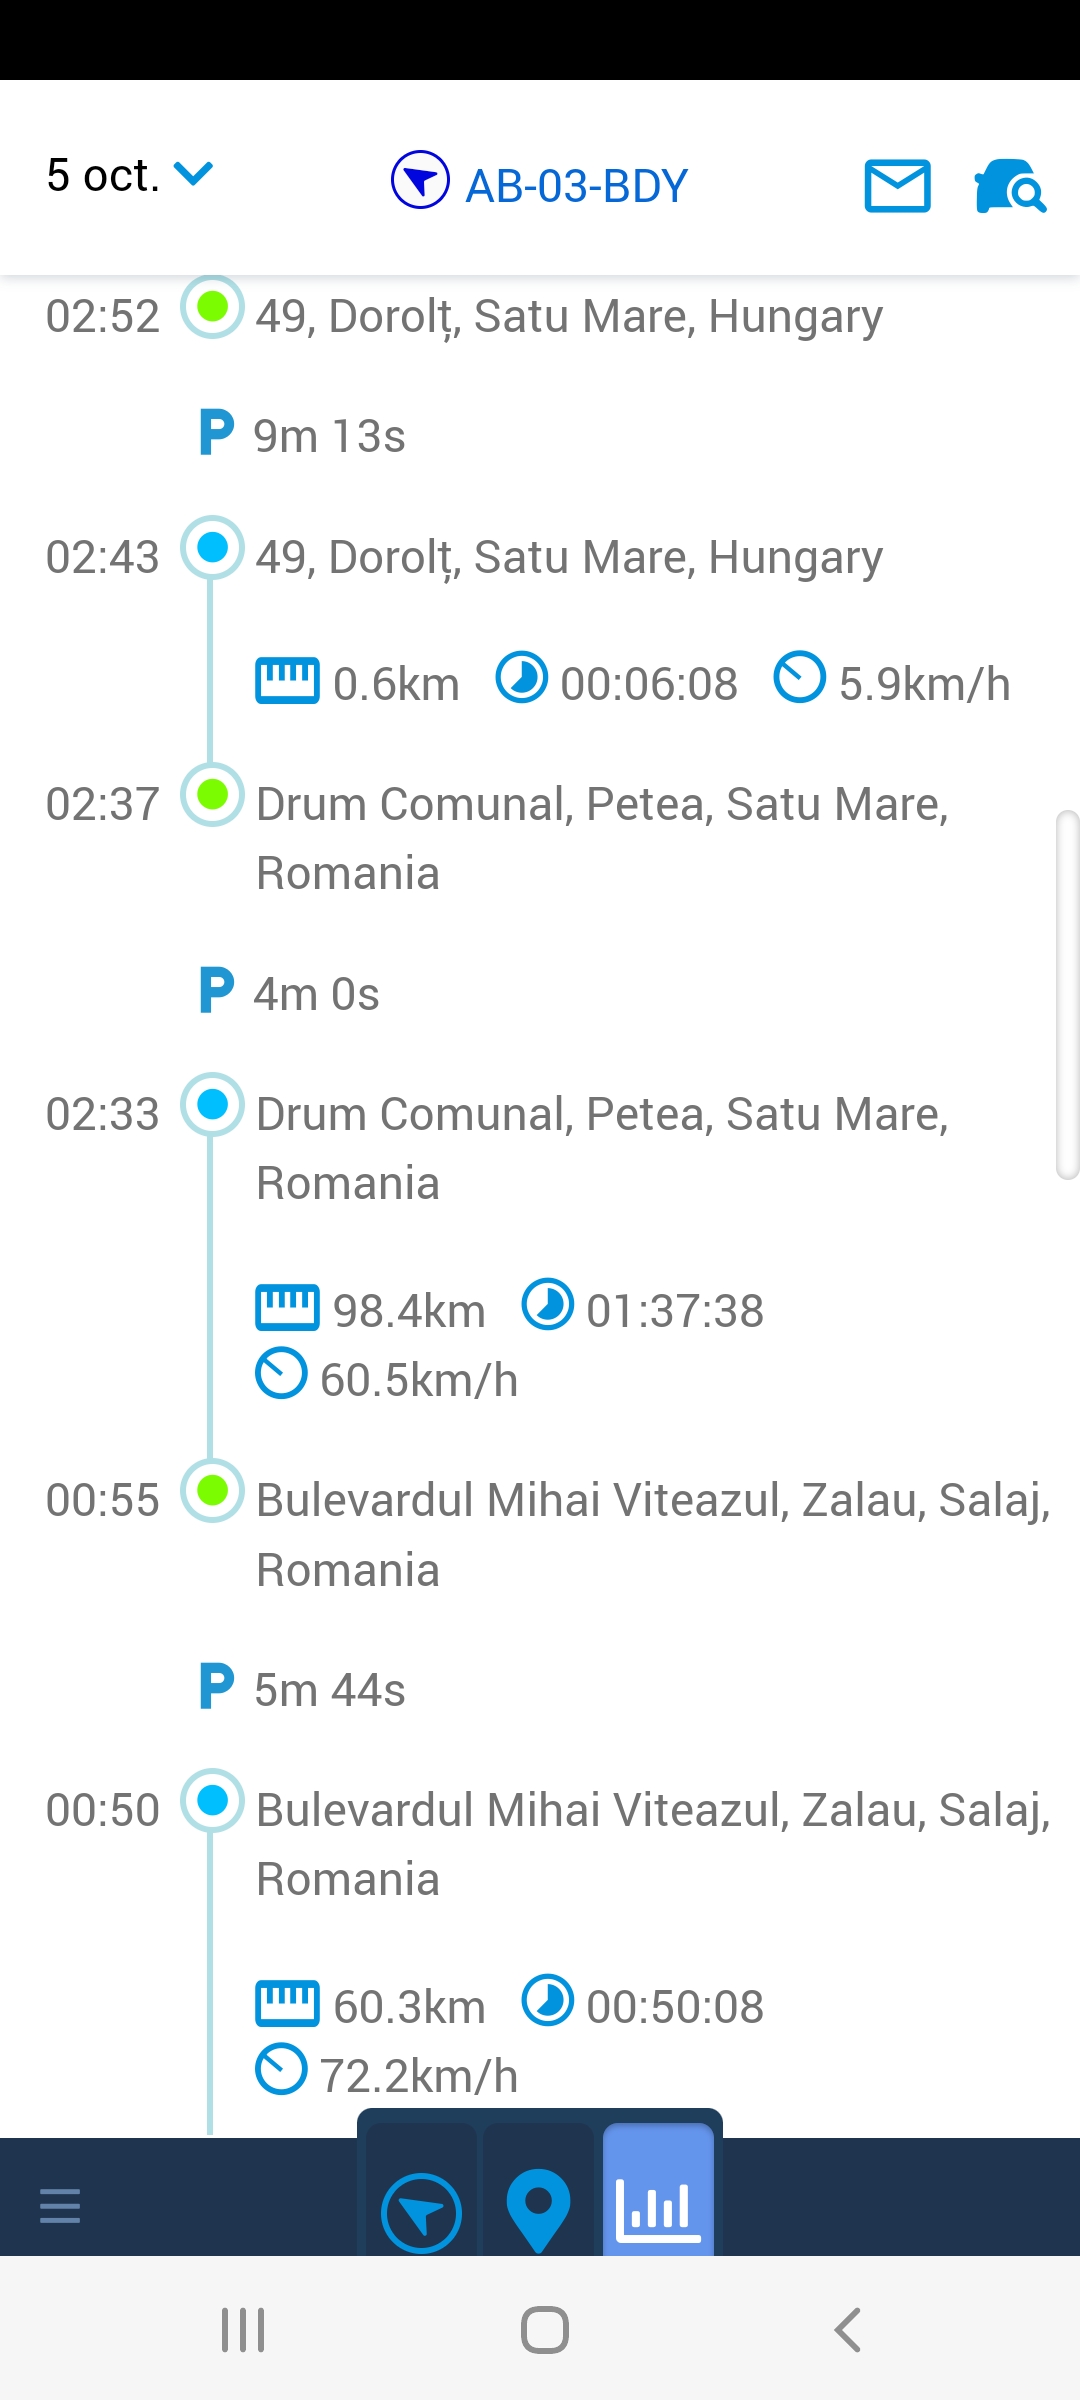Image resolution: width=1080 pixels, height=2400 pixels.
Task: Open the 00:50 Bulevardul Mihai Viteazul address
Action: click(652, 1844)
